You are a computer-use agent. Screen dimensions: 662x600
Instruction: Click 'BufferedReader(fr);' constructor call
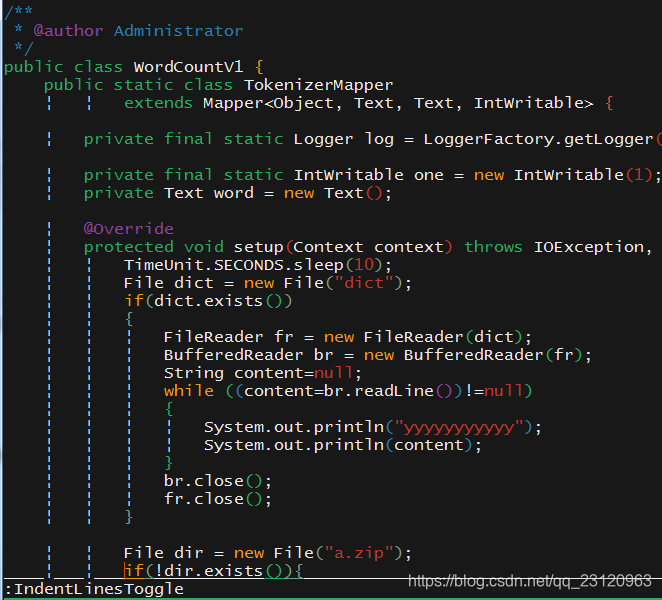pyautogui.click(x=498, y=355)
